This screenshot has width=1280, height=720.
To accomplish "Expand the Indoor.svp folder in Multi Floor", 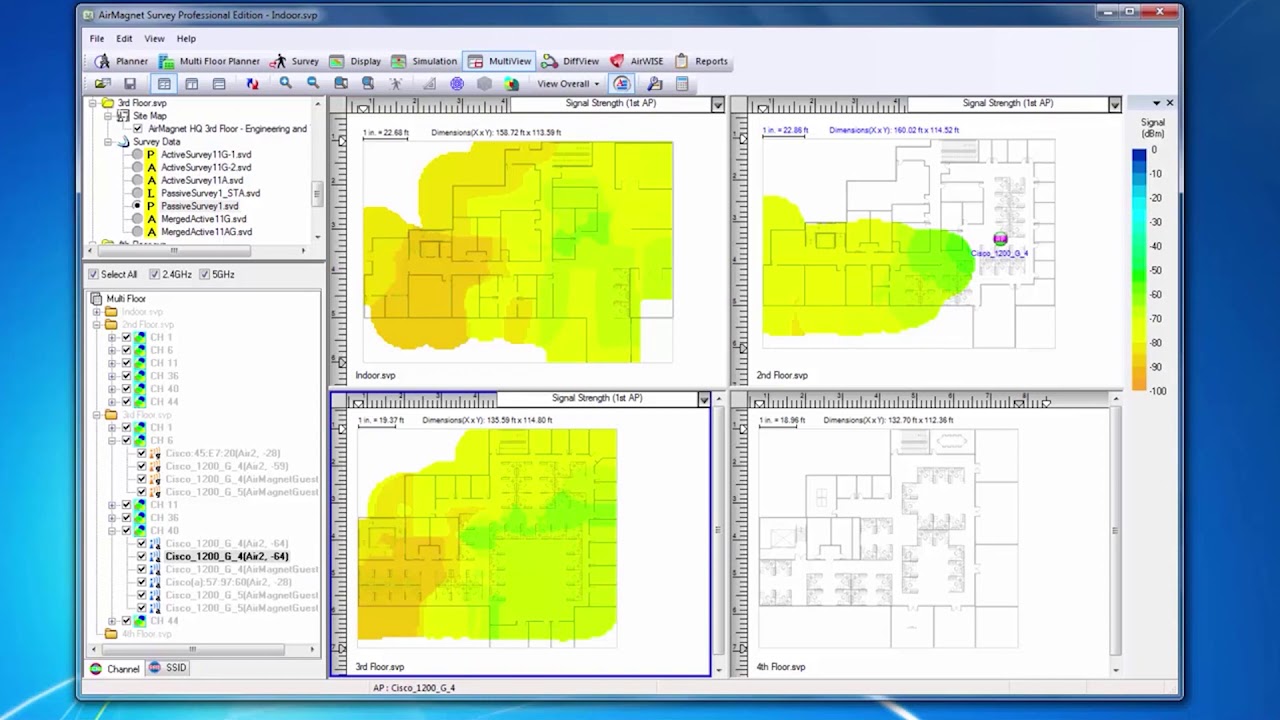I will (x=97, y=312).
